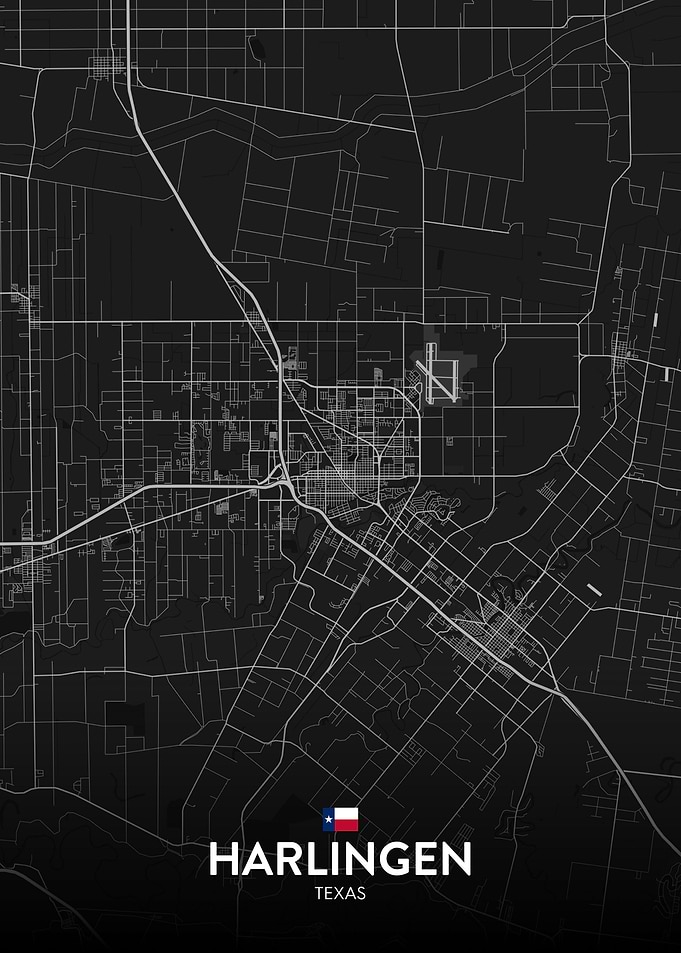Select the HARLINGEN title text

tap(340, 859)
